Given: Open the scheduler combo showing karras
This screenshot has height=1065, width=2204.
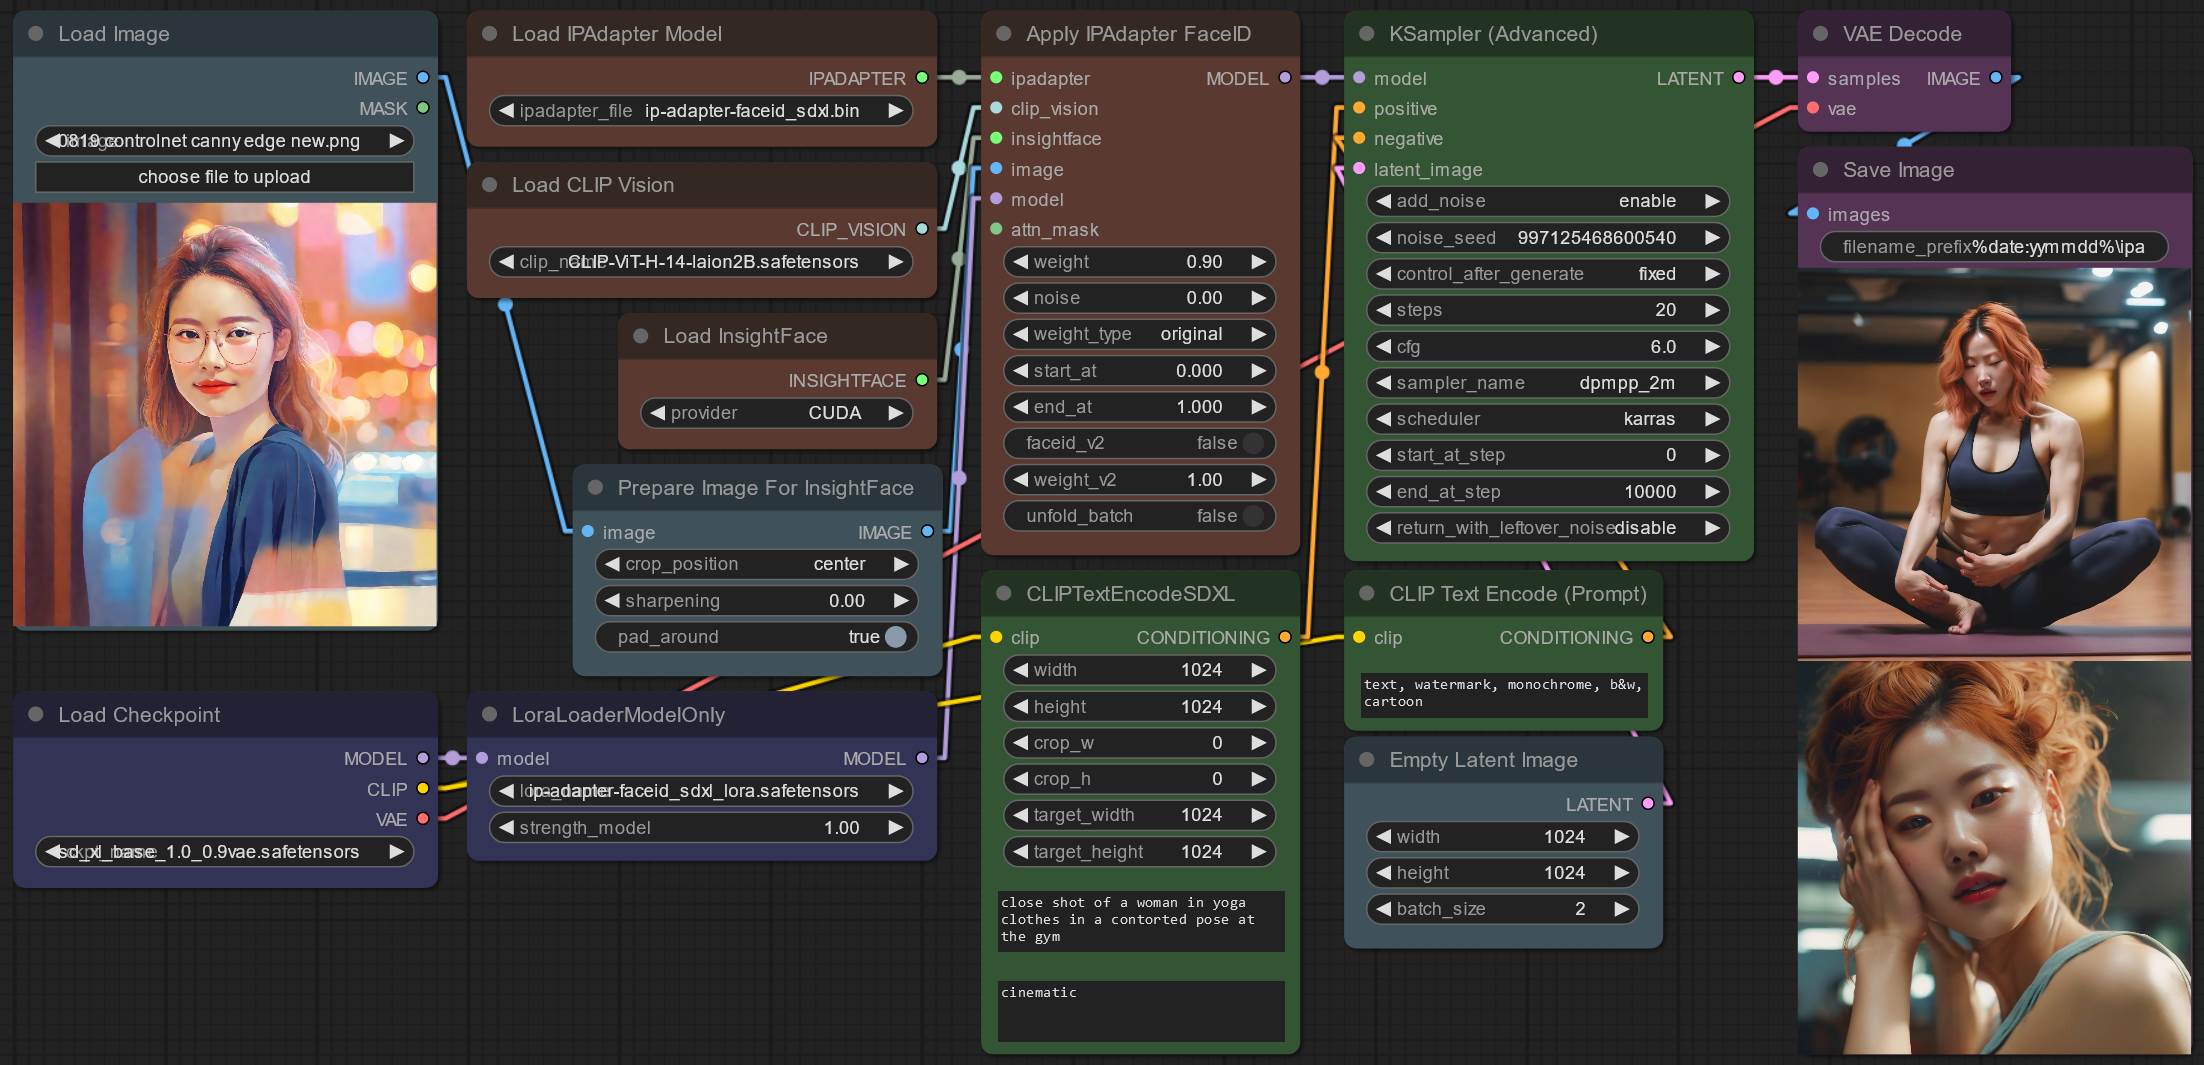Looking at the screenshot, I should click(x=1547, y=419).
